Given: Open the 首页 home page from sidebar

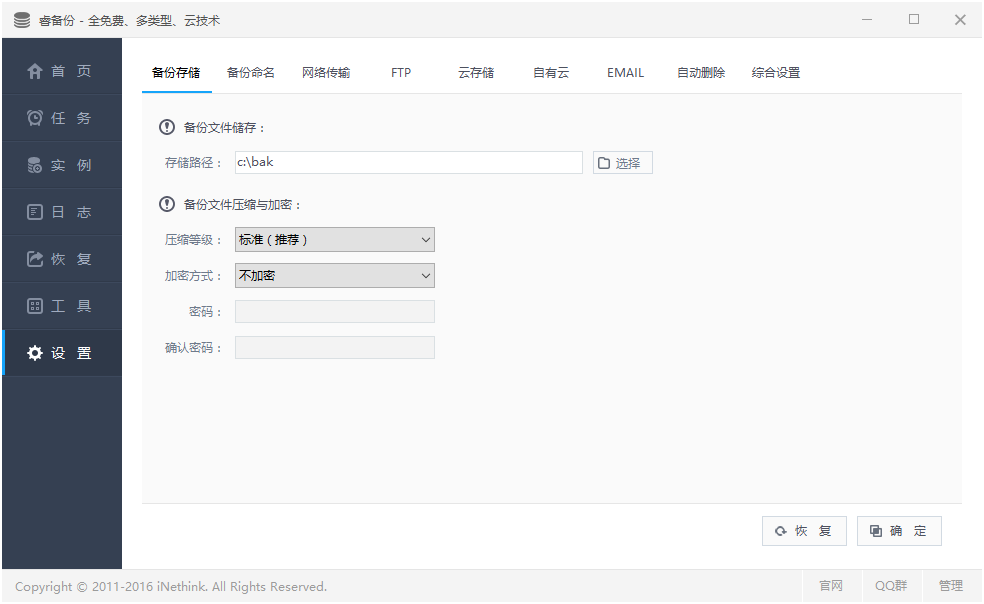Looking at the screenshot, I should click(x=62, y=71).
